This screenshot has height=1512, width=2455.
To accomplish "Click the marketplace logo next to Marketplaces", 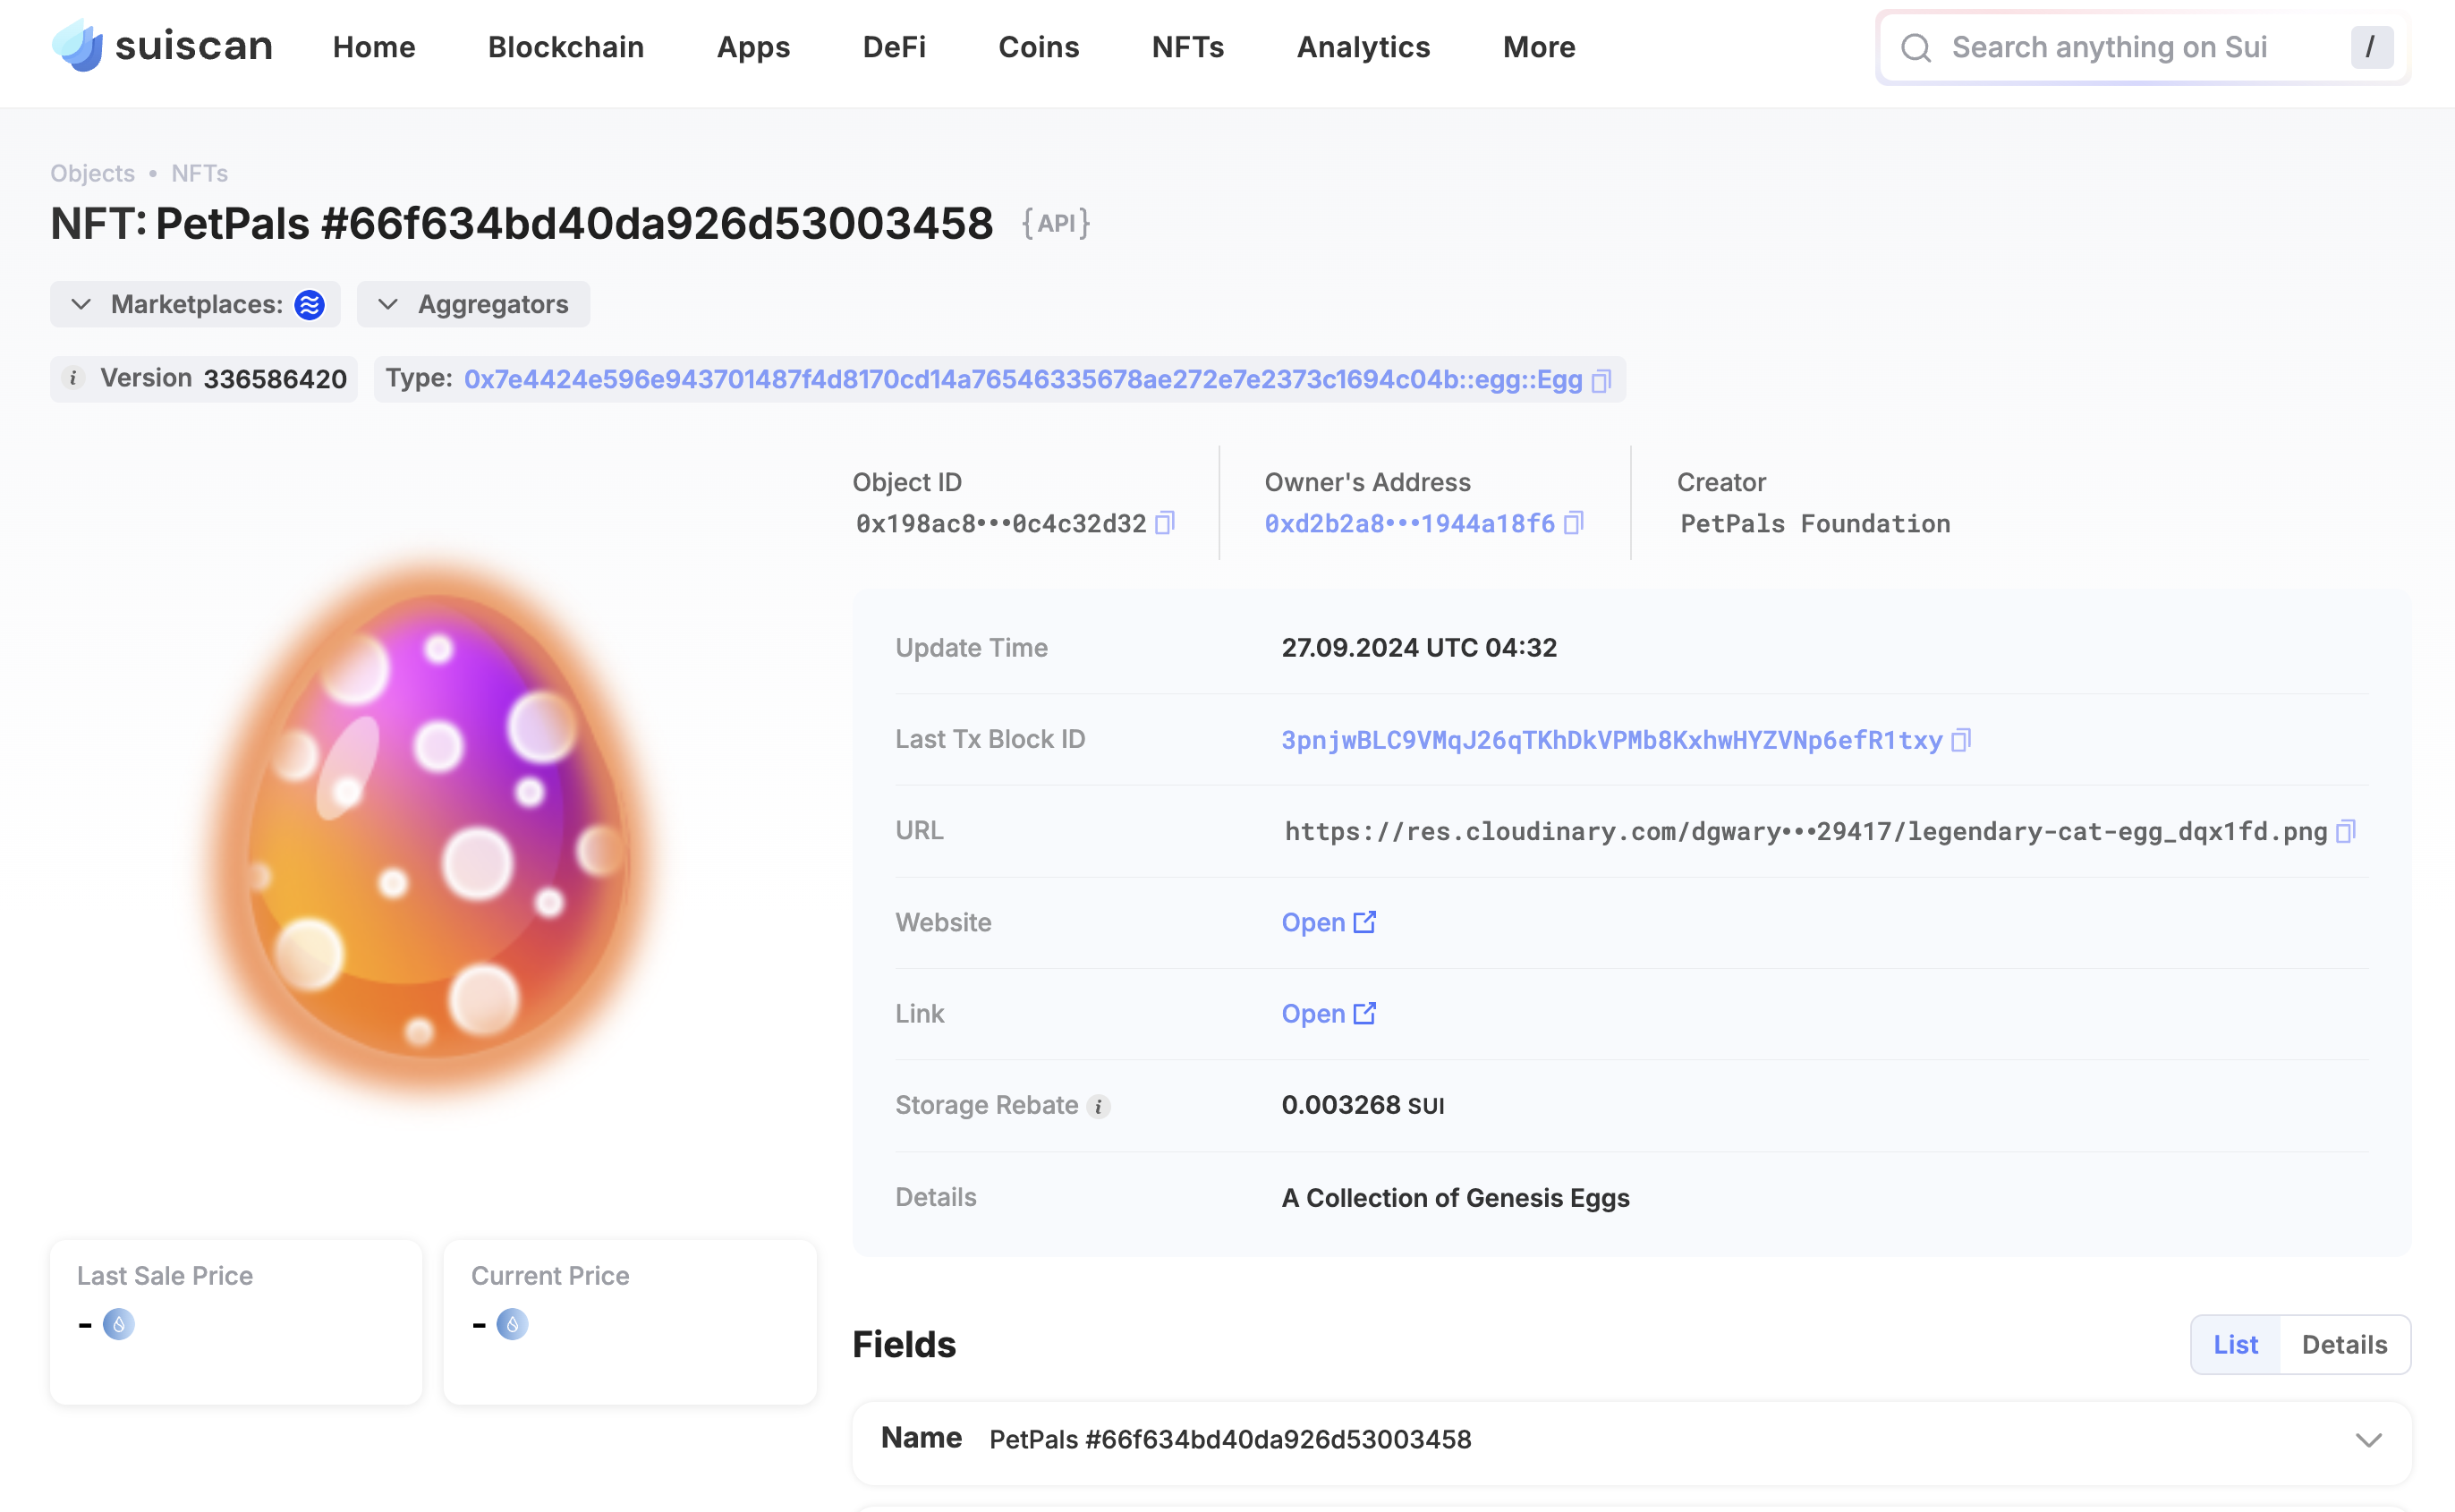I will tap(309, 305).
